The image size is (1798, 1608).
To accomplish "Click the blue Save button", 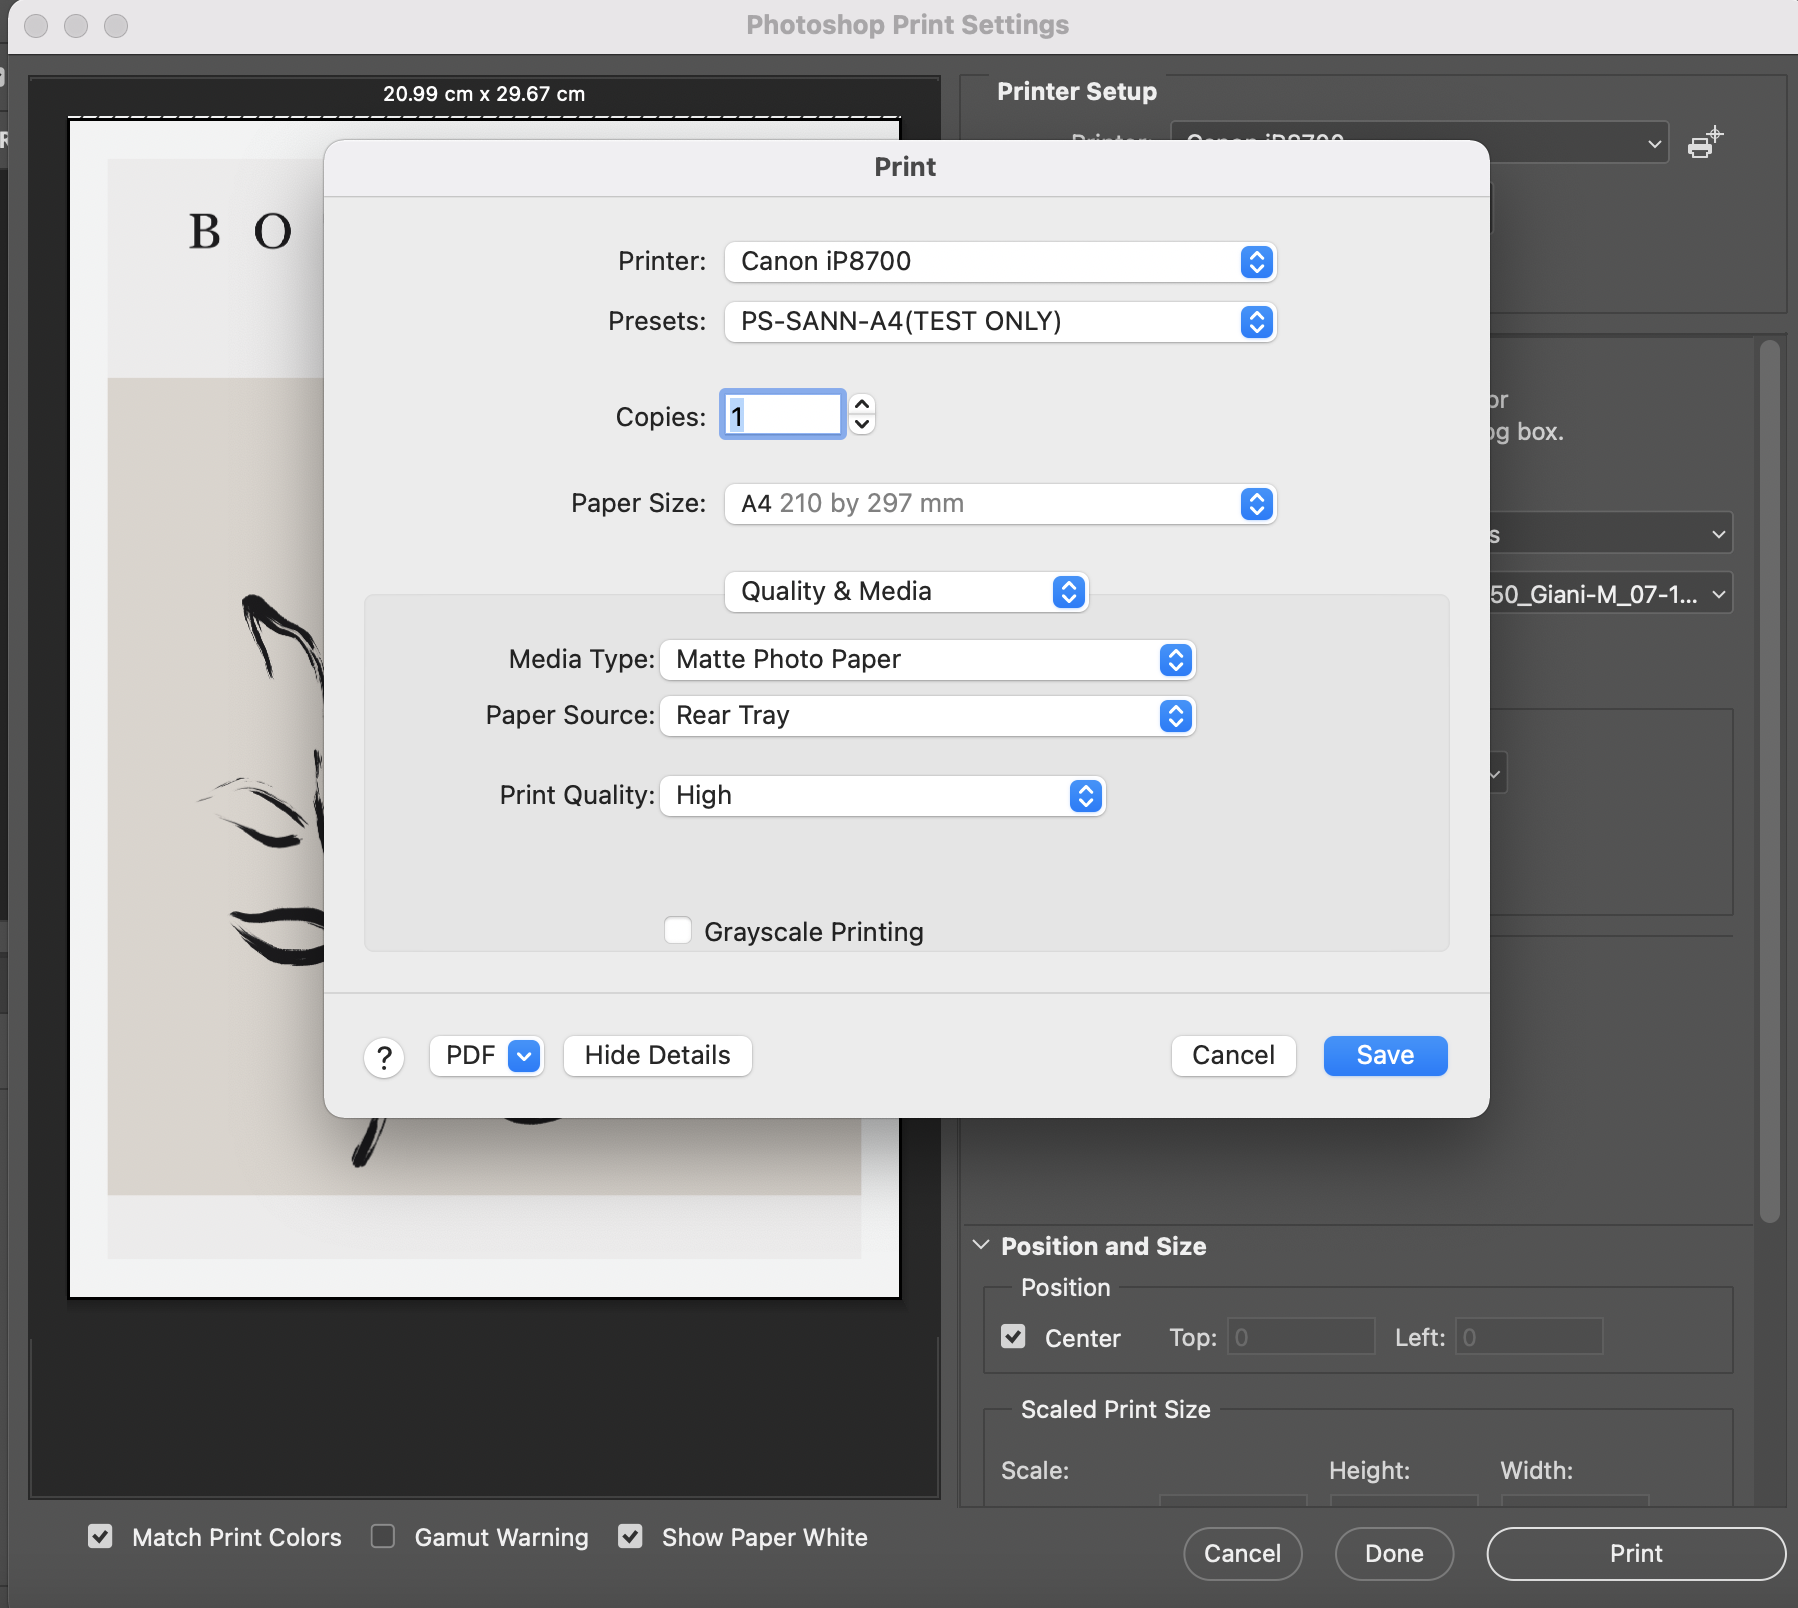I will pos(1385,1056).
